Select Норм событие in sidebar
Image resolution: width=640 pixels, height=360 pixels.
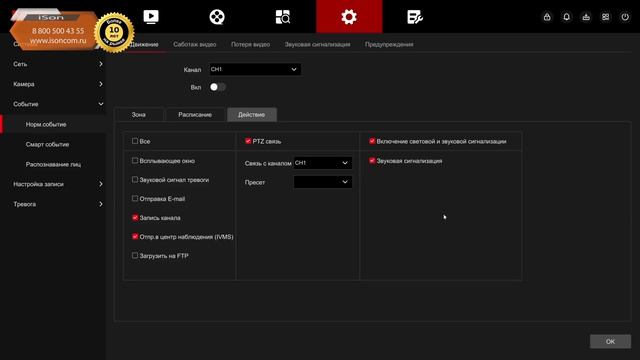coord(53,124)
